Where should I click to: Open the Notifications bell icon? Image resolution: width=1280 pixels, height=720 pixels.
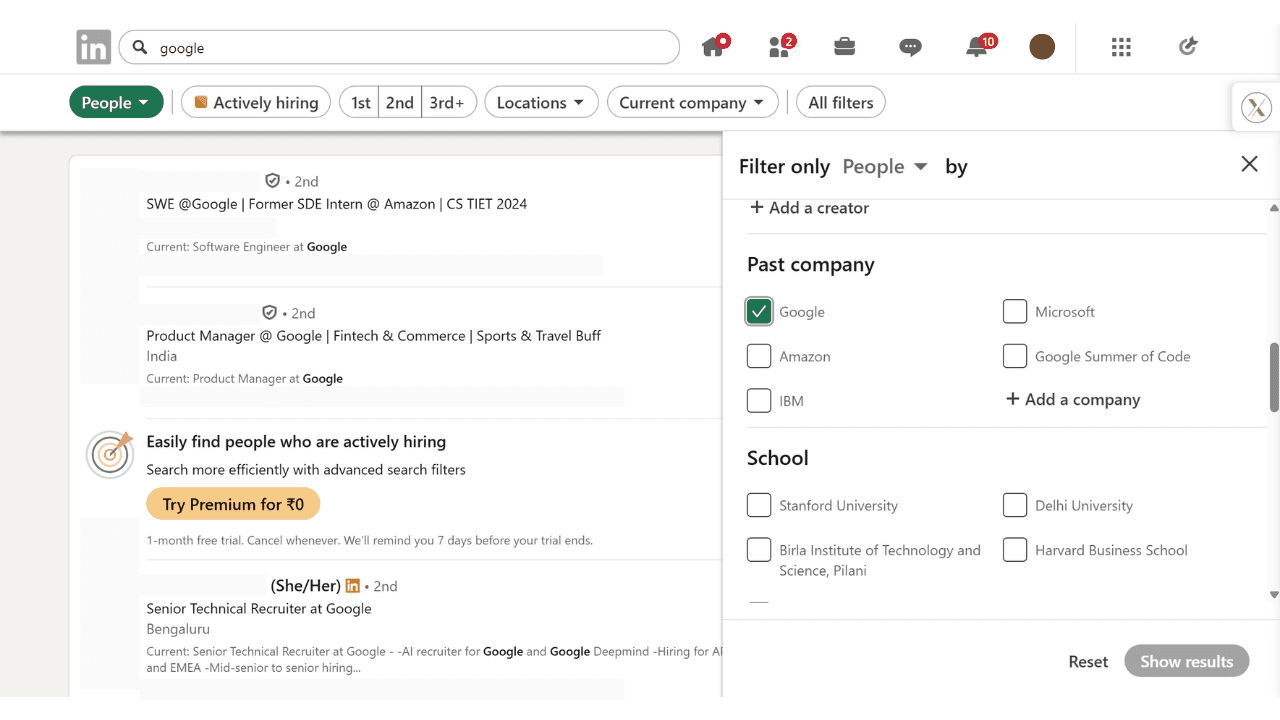(x=978, y=47)
